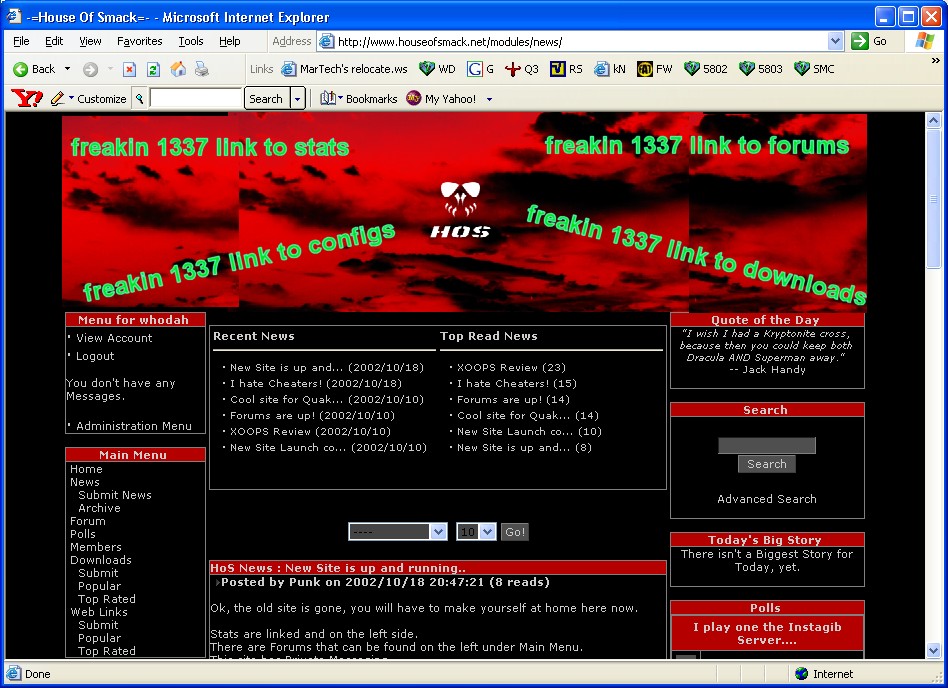Click the scroll down arrow

coord(933,651)
